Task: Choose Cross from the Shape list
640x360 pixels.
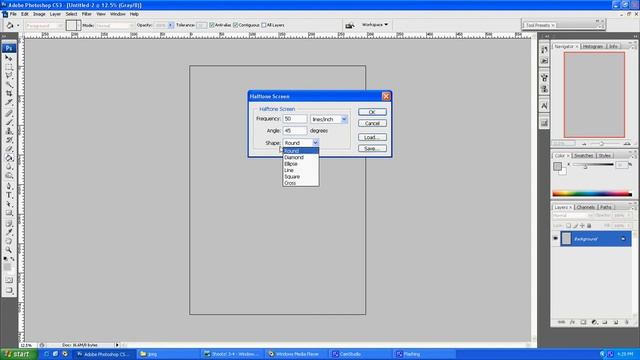Action: tap(301, 183)
